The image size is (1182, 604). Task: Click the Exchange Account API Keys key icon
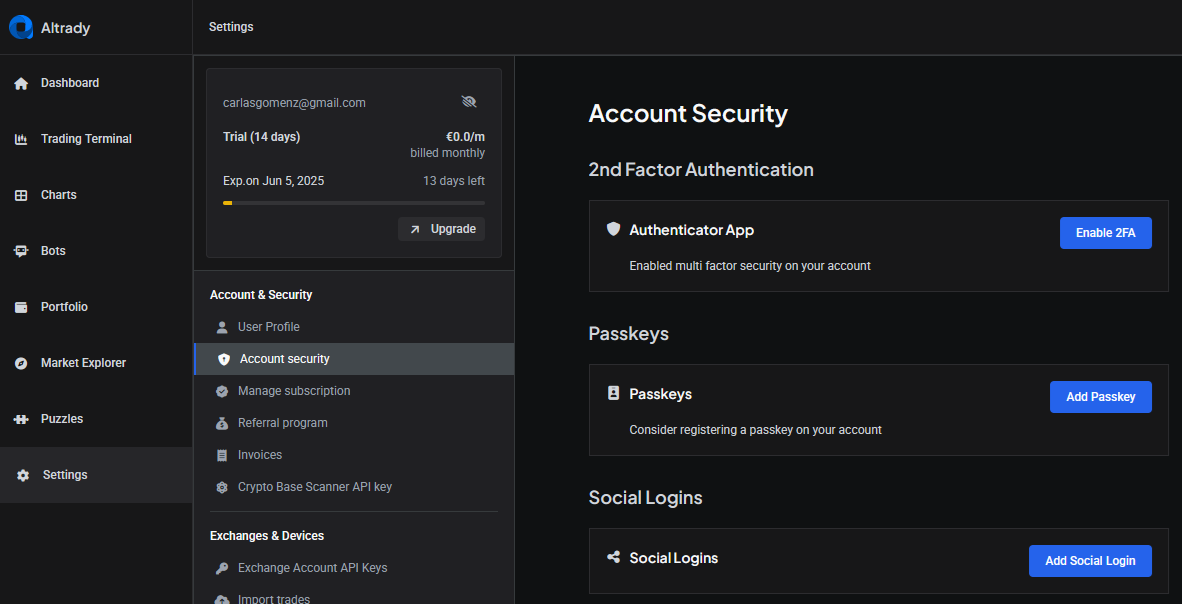[222, 569]
